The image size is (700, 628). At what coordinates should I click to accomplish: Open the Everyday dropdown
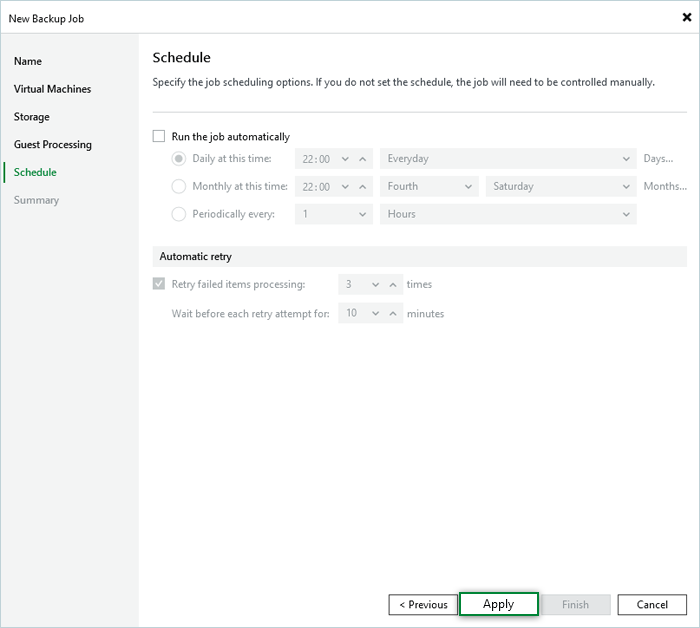point(508,158)
